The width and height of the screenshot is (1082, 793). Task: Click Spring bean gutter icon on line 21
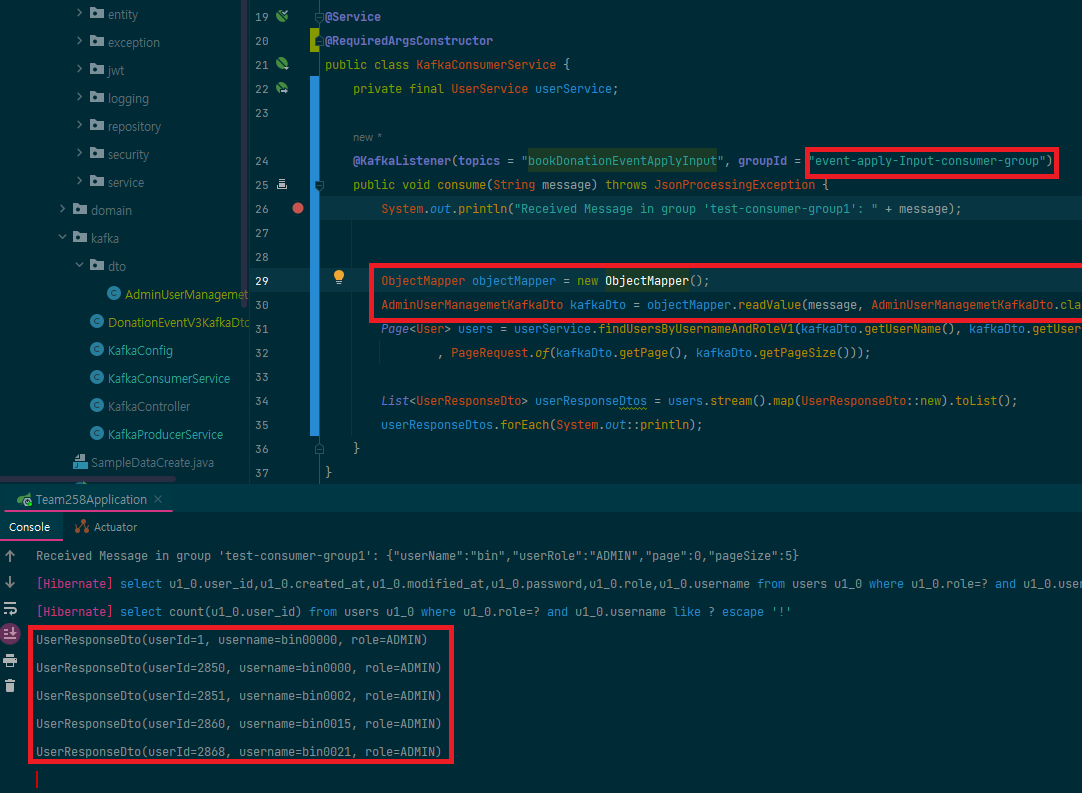(282, 64)
